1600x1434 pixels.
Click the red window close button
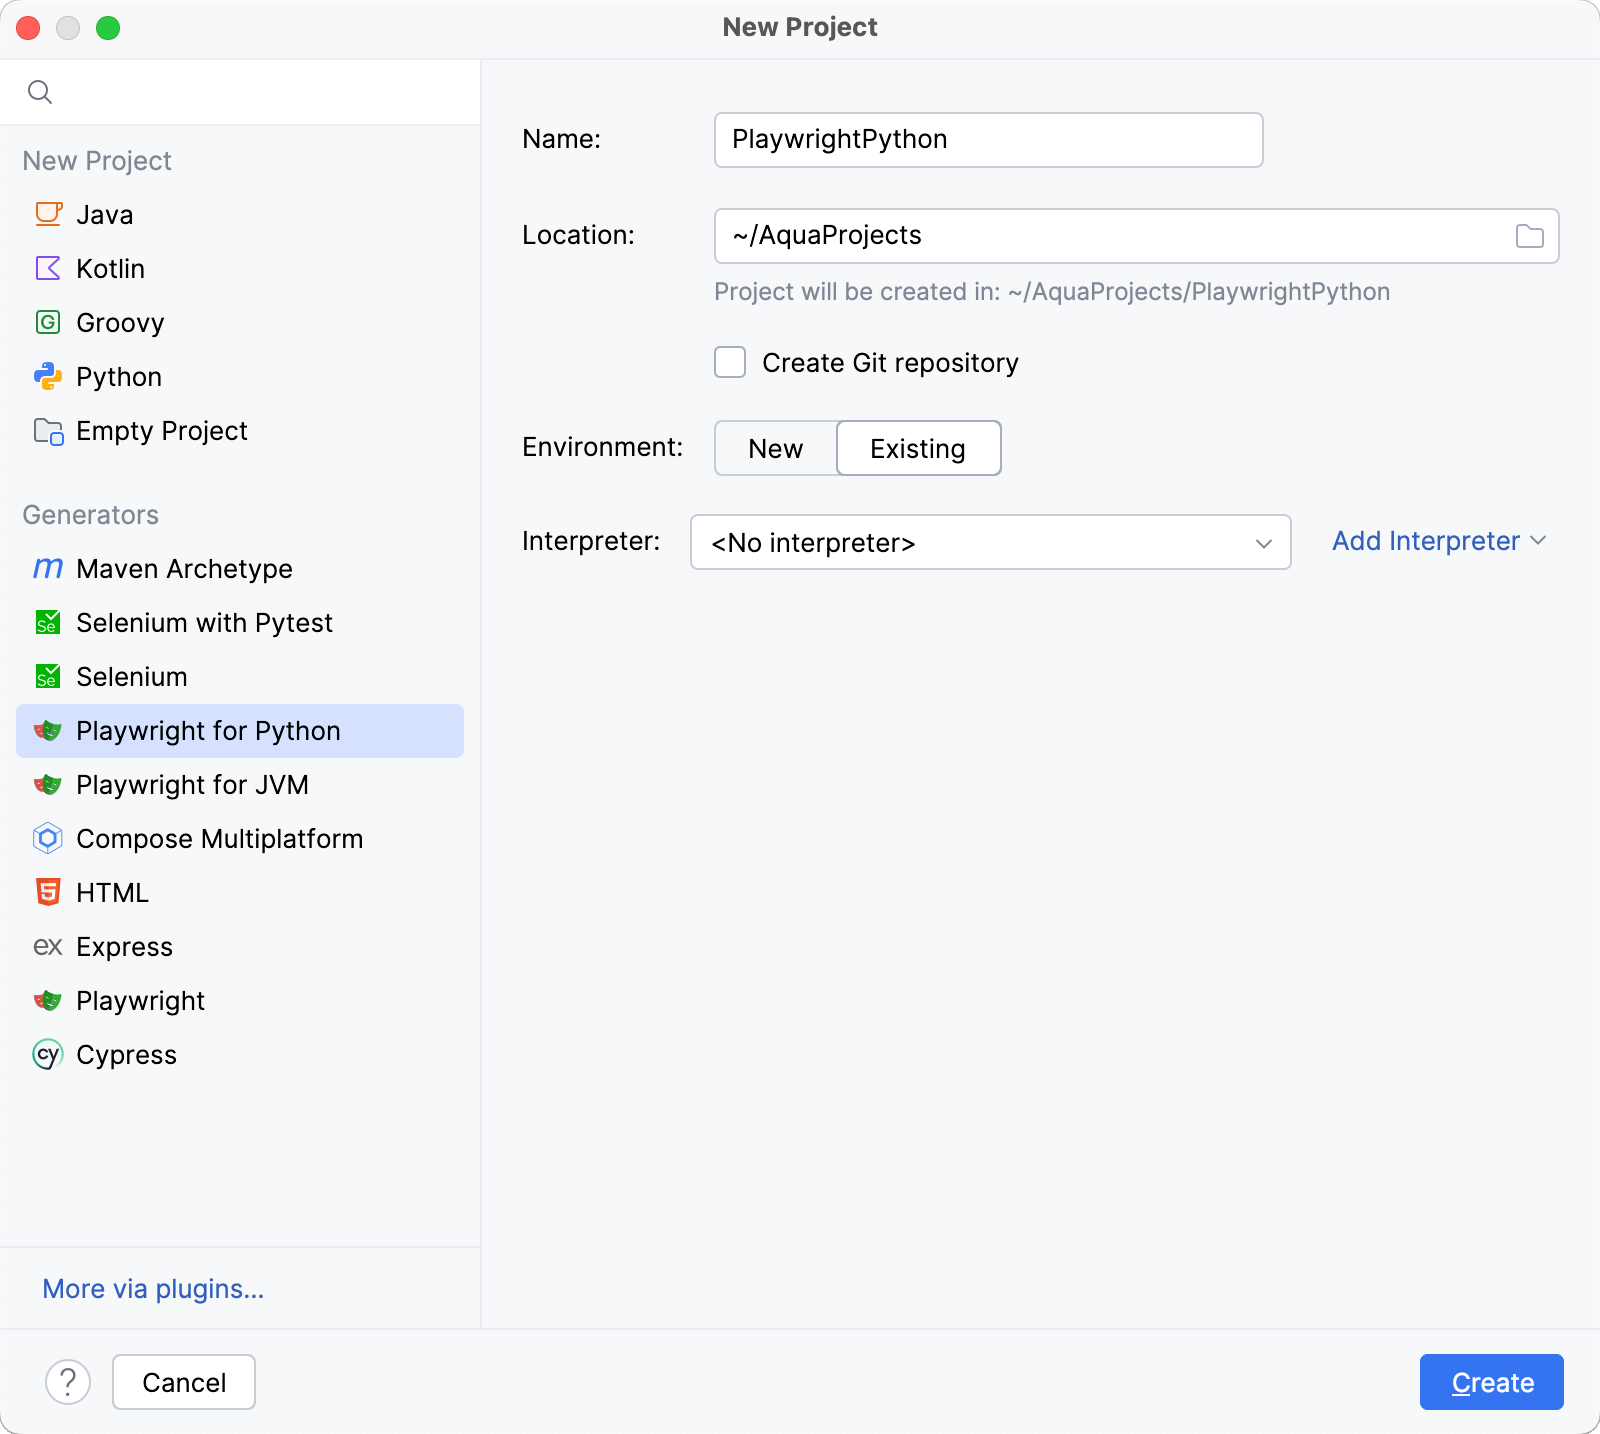[x=28, y=28]
